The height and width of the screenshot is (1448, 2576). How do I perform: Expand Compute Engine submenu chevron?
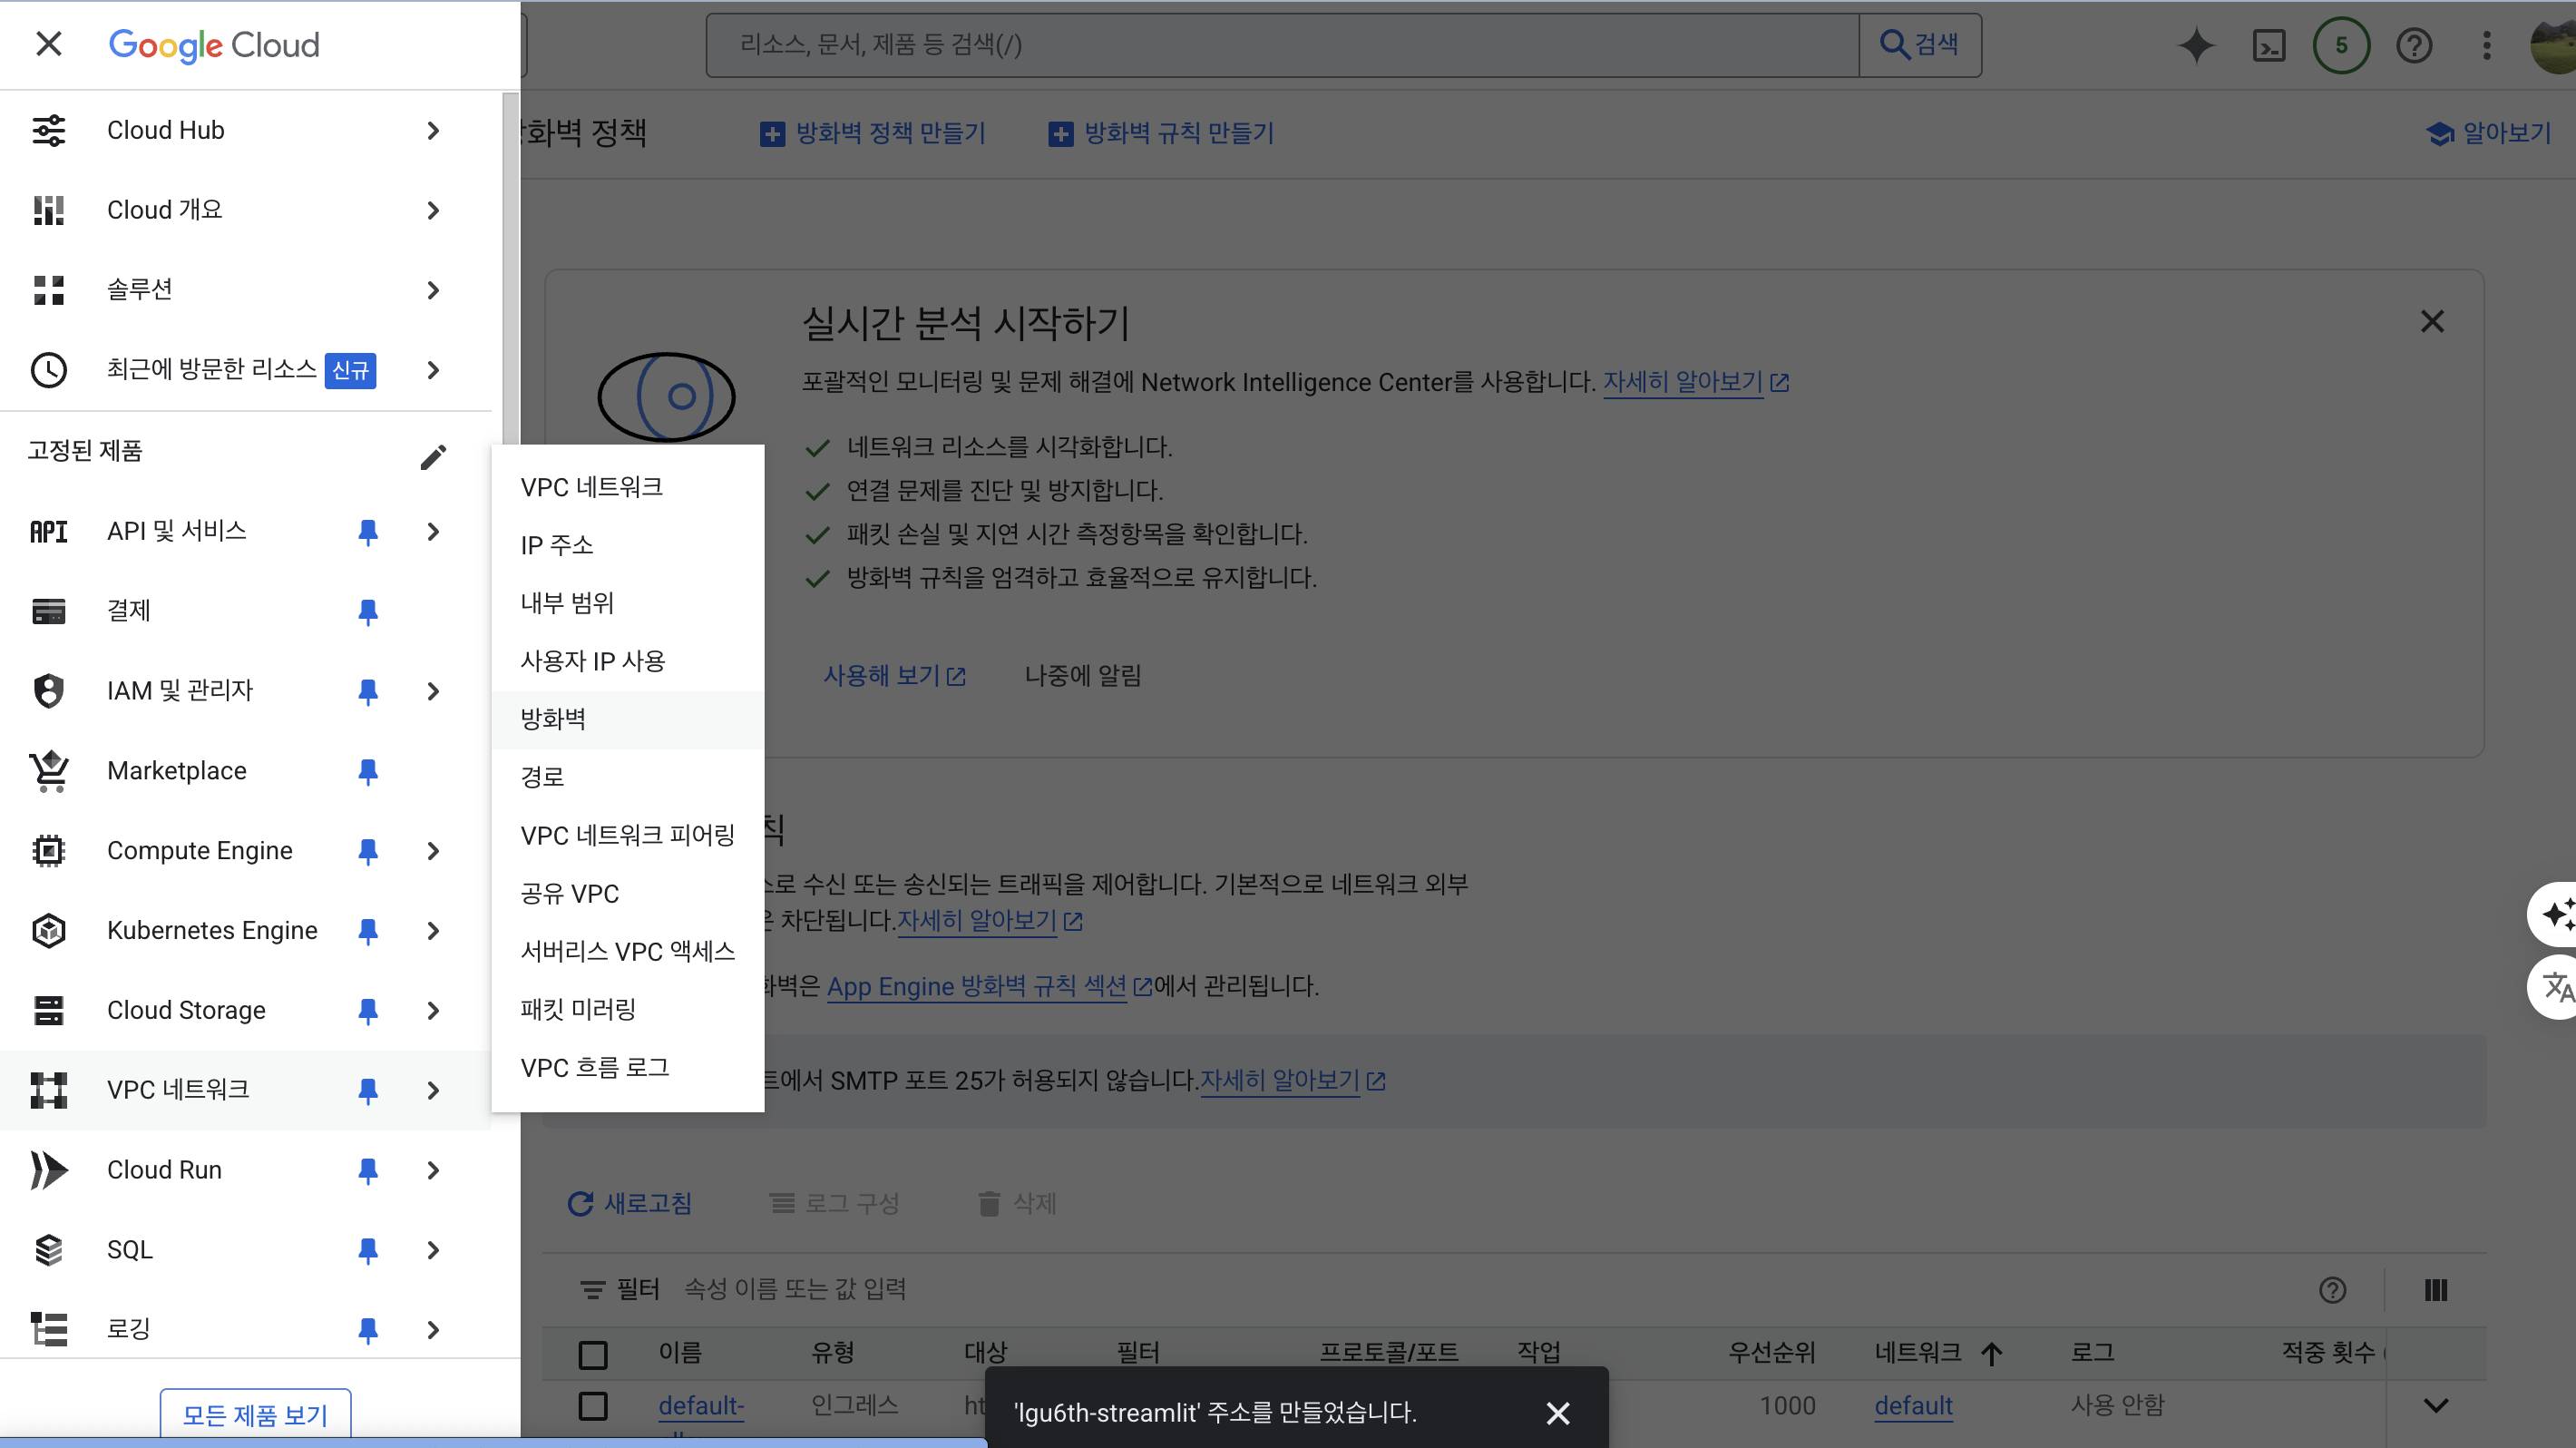click(x=433, y=851)
